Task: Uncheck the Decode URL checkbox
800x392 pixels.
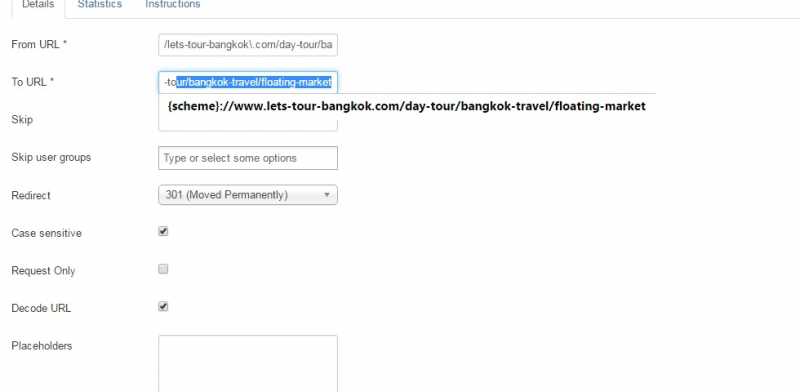Action: tap(163, 307)
